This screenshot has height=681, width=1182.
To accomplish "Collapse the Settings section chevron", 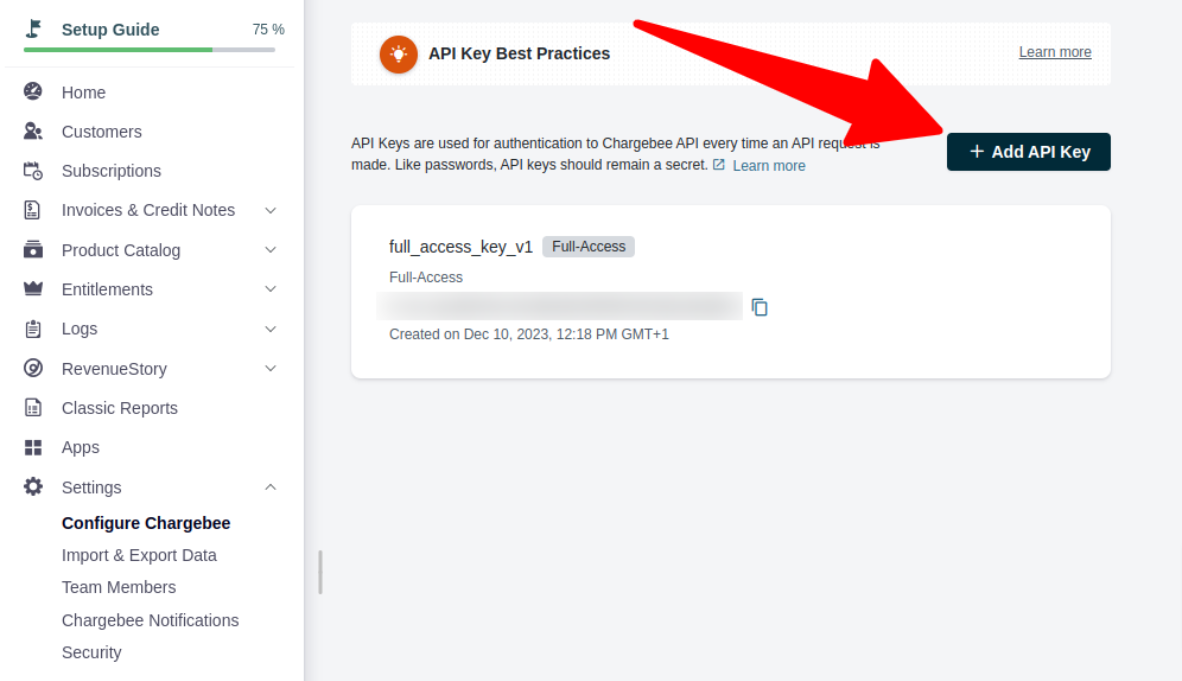I will click(x=271, y=487).
